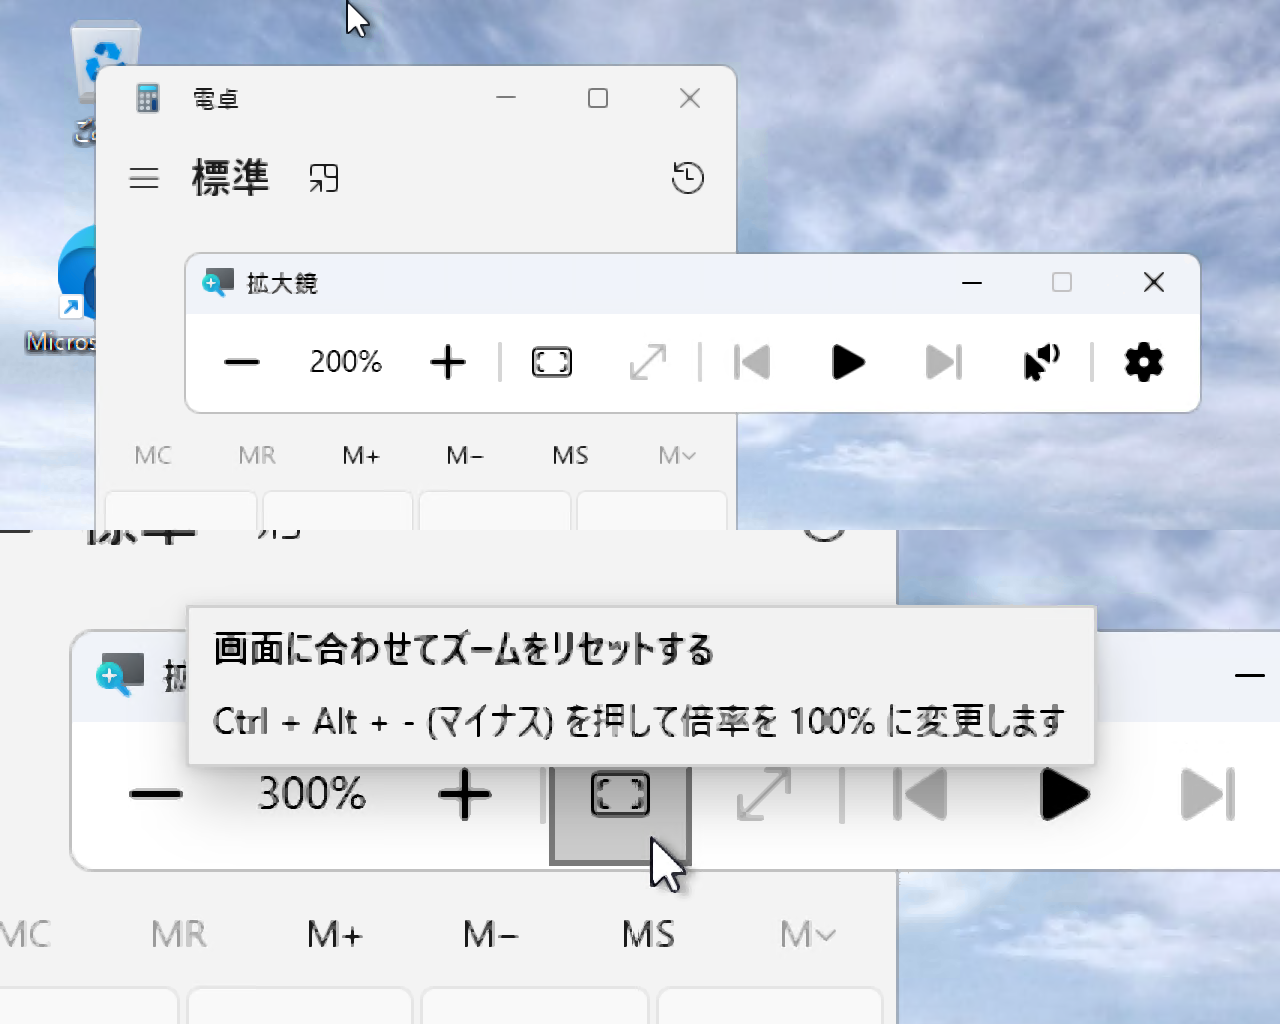This screenshot has height=1024, width=1280.
Task: Open the Calculator navigation menu
Action: pyautogui.click(x=144, y=179)
